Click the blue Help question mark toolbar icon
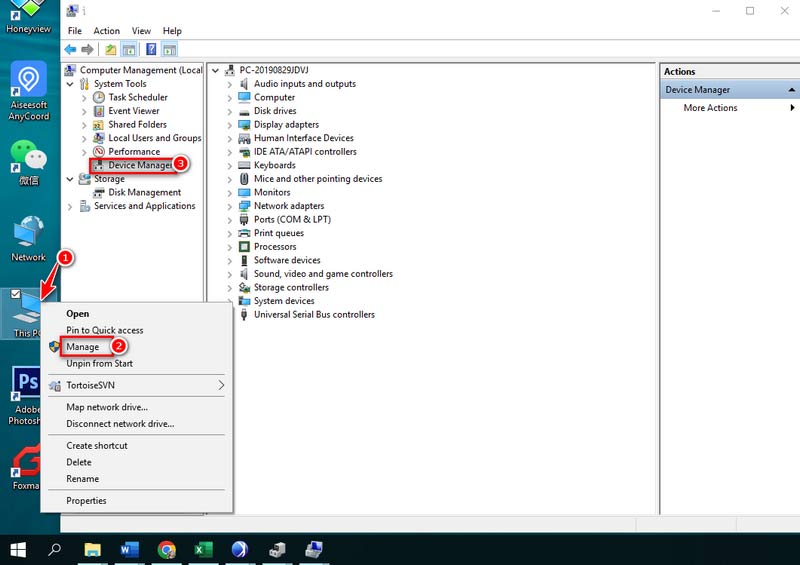Image resolution: width=800 pixels, height=565 pixels. (151, 50)
